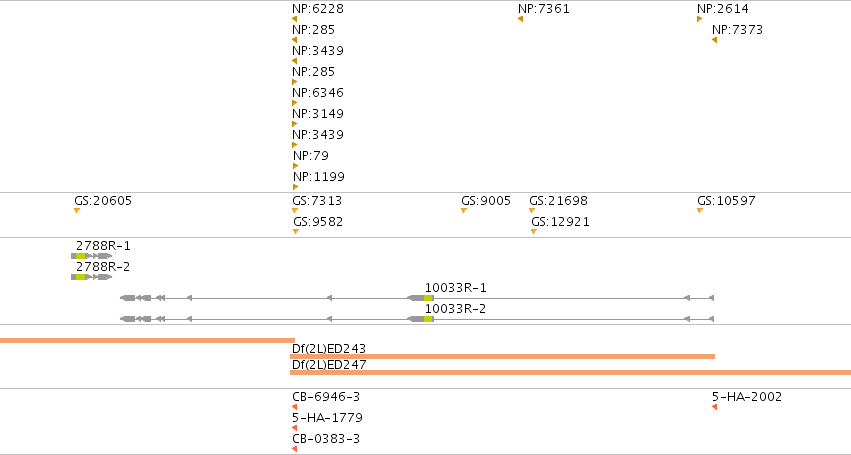Select the triangle marker under NP:7361

pos(520,19)
